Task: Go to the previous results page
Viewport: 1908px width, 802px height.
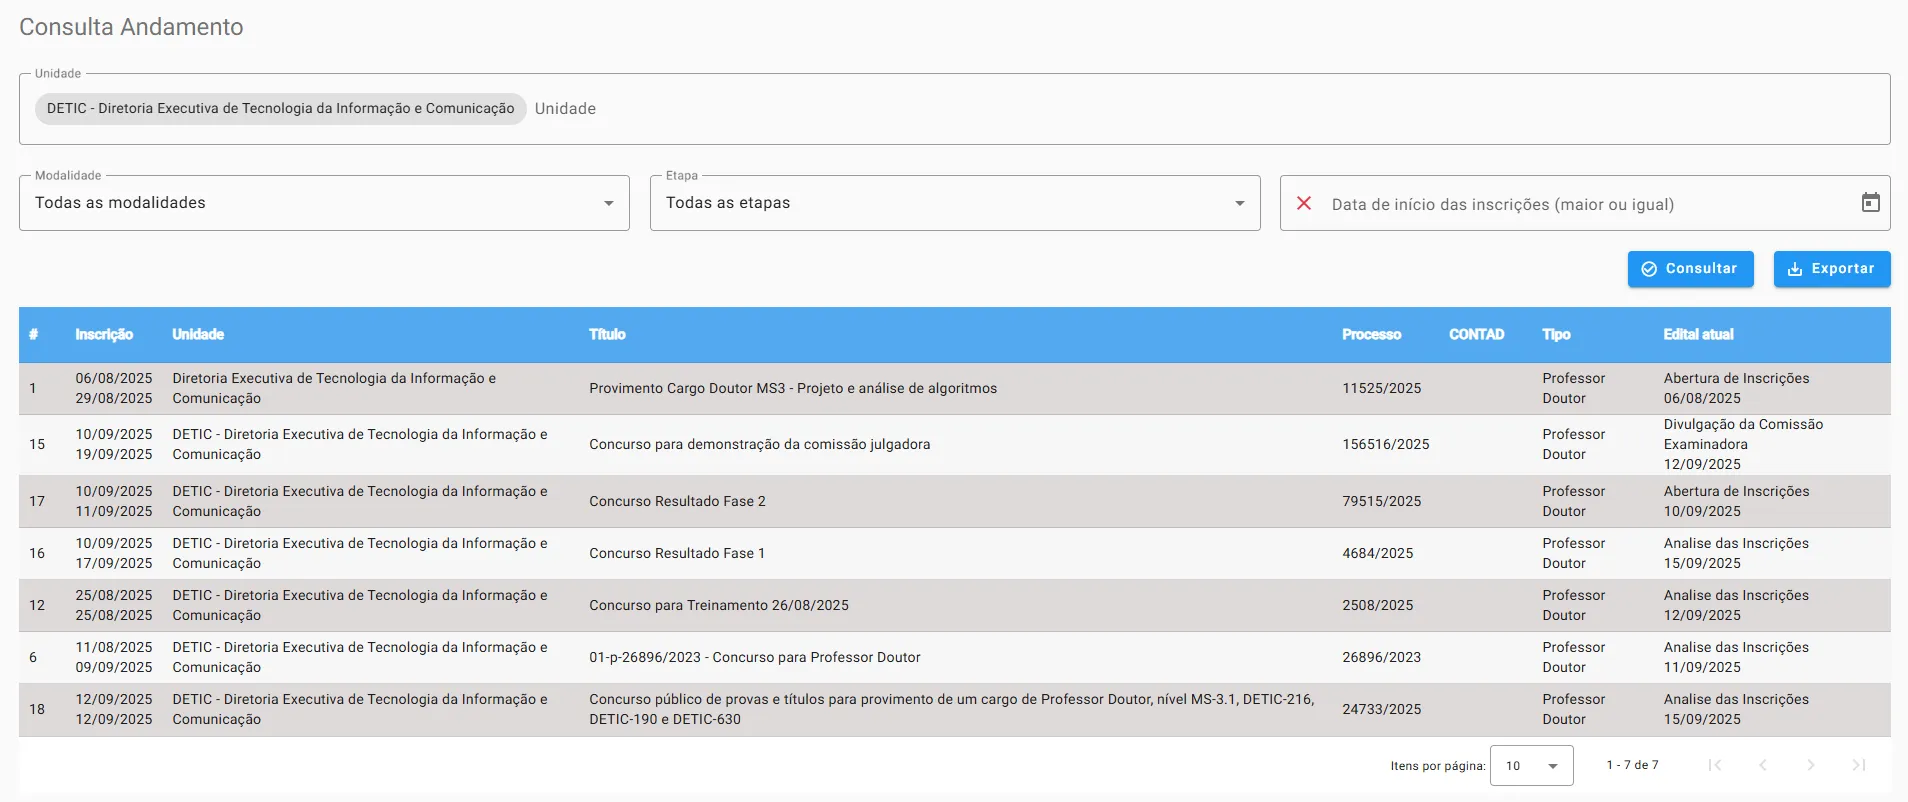Action: (x=1763, y=765)
